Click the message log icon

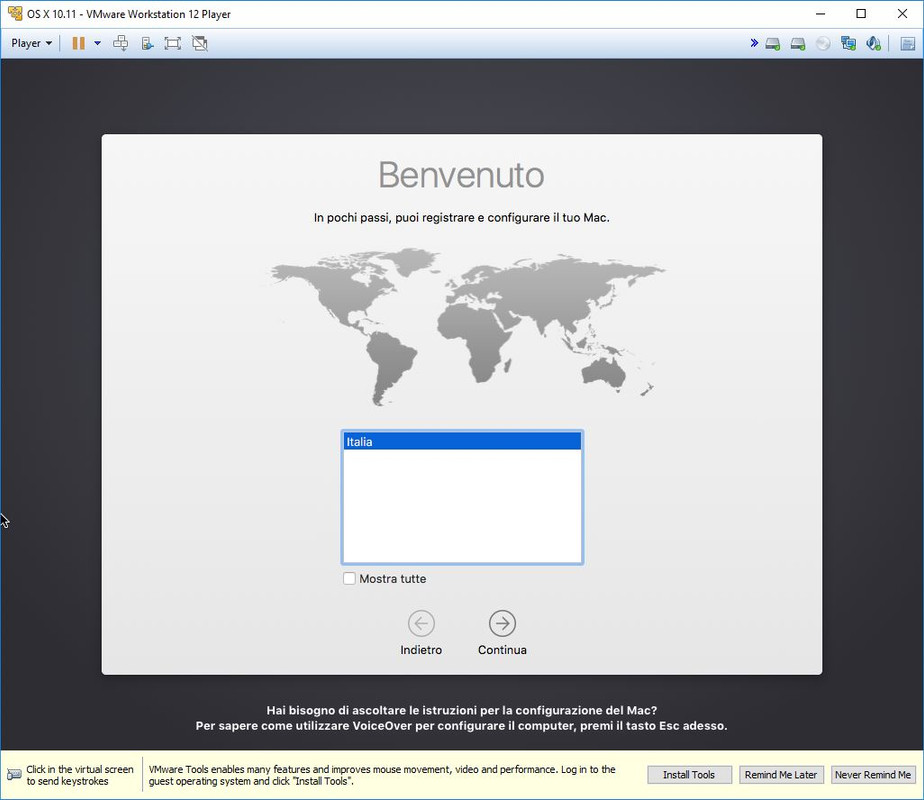[x=908, y=44]
